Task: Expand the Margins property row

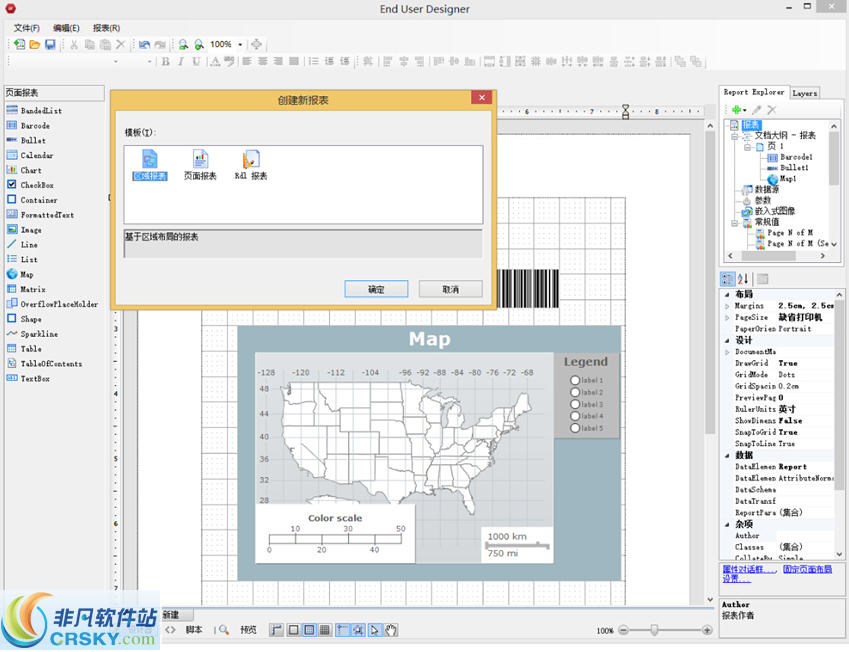Action: click(x=727, y=306)
